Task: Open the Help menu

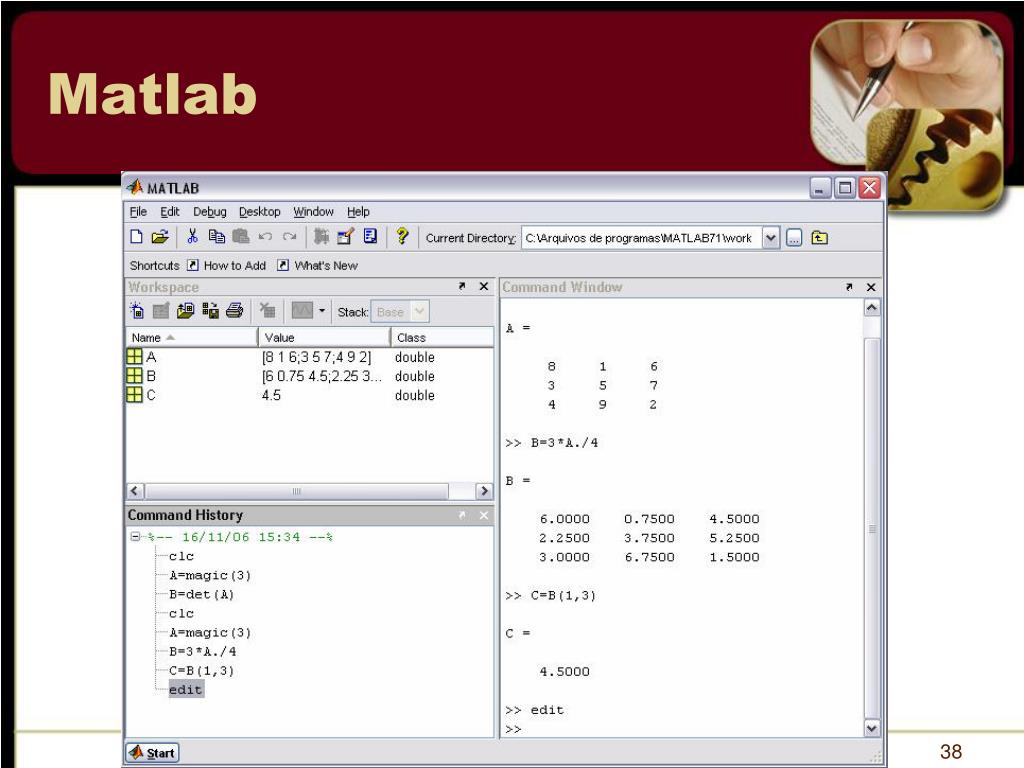Action: (x=358, y=212)
